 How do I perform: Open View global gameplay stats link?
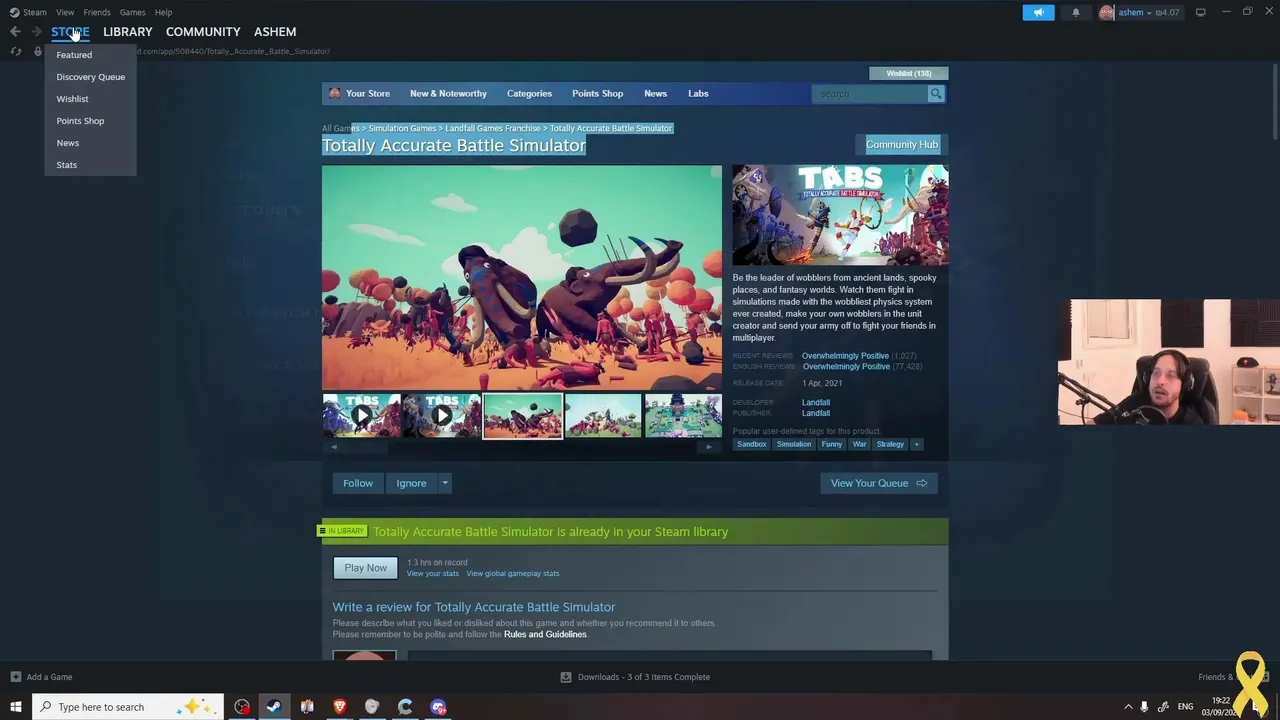click(x=513, y=574)
